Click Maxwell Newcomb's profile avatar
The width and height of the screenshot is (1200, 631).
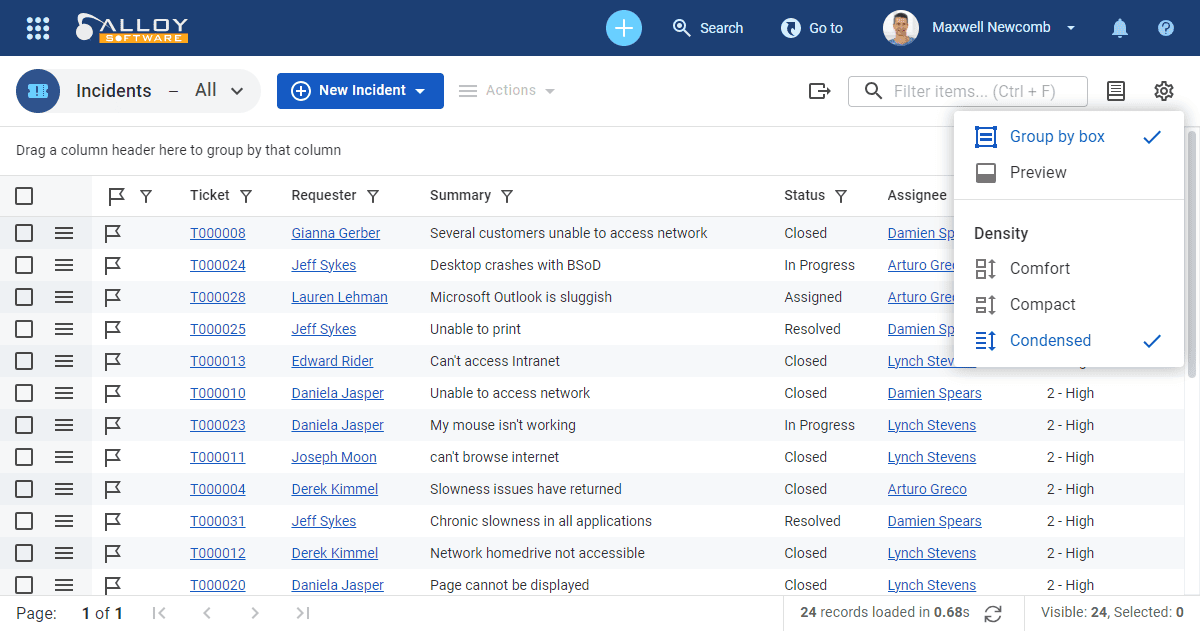[x=901, y=28]
